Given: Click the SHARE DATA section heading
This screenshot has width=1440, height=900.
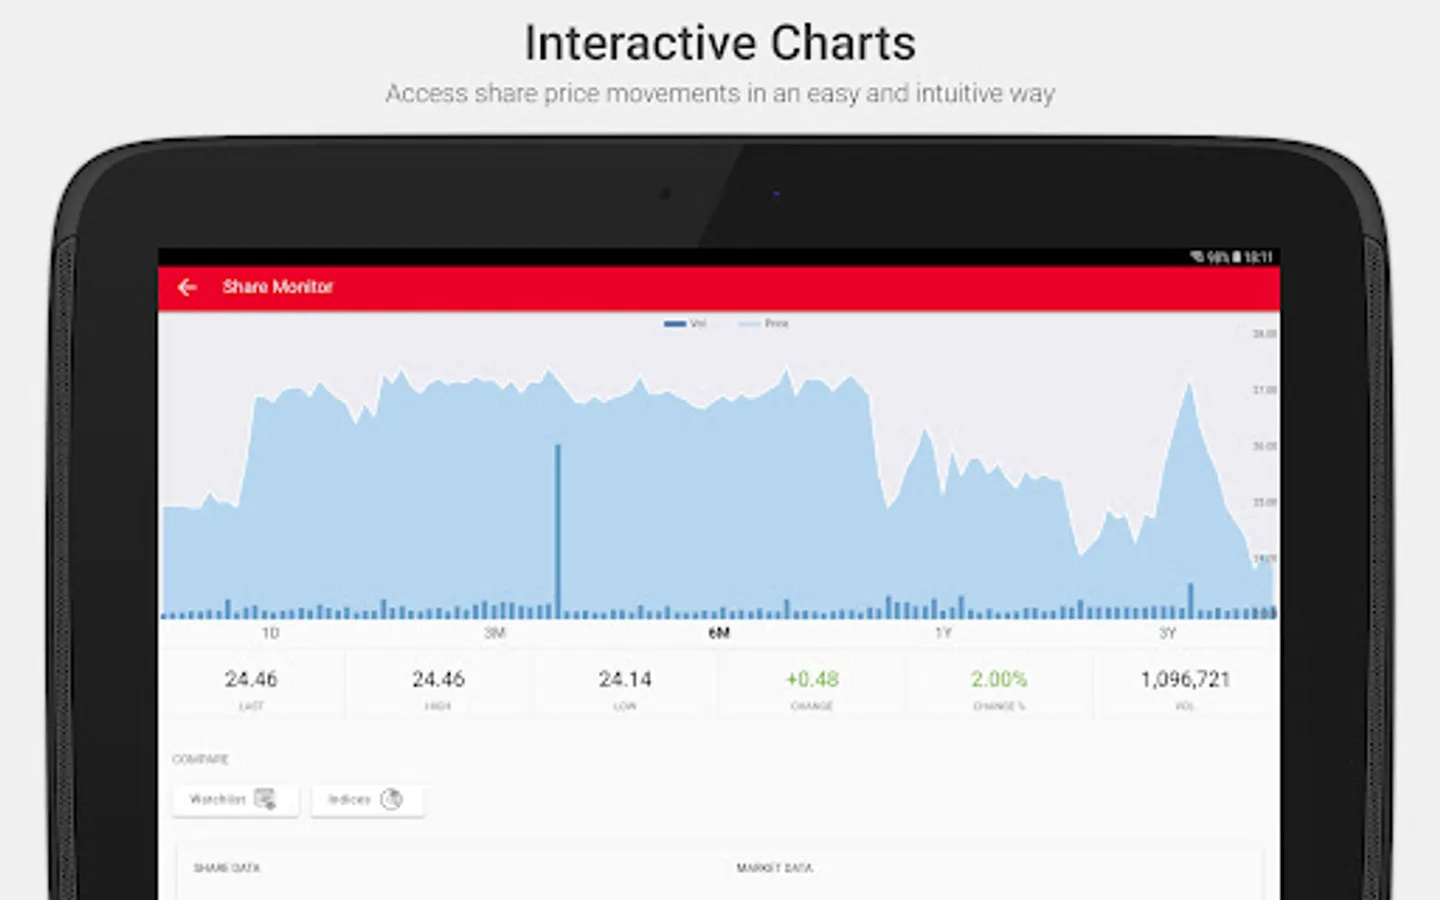Looking at the screenshot, I should (x=227, y=868).
